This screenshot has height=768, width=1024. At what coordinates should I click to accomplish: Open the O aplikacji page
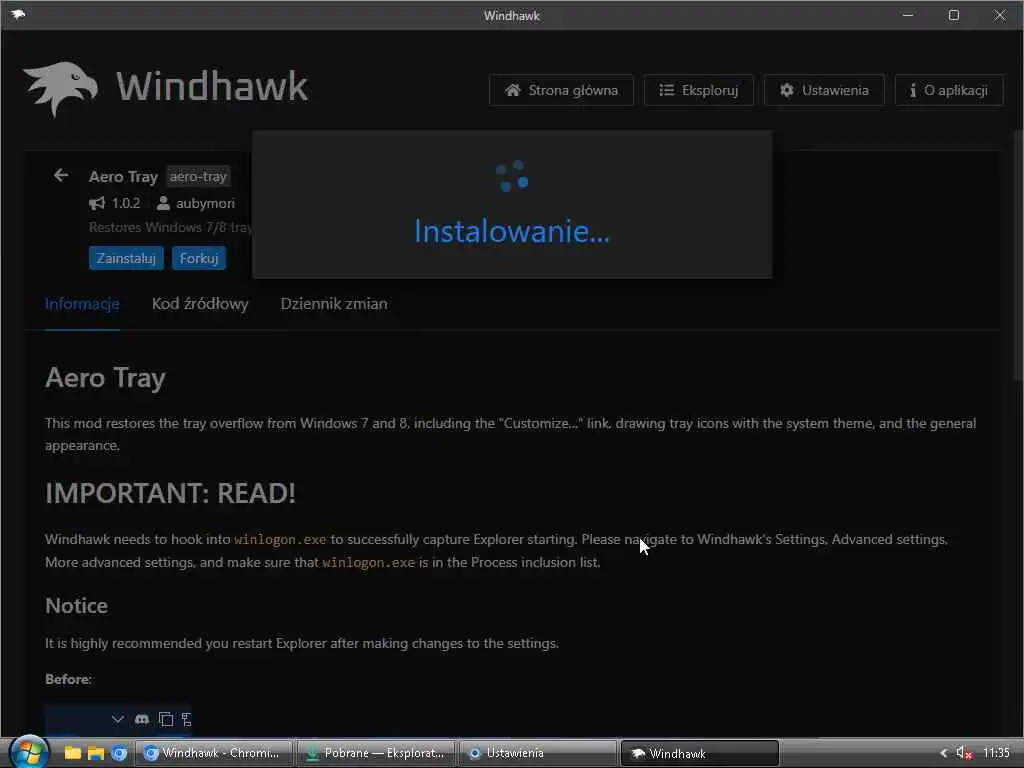coord(949,90)
